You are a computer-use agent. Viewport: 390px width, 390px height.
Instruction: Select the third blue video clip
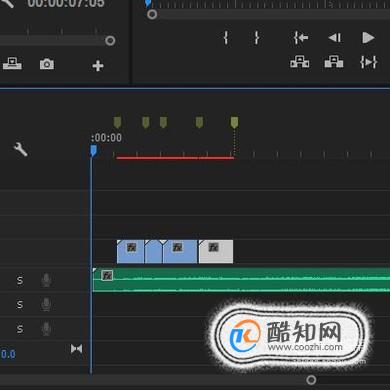180,251
